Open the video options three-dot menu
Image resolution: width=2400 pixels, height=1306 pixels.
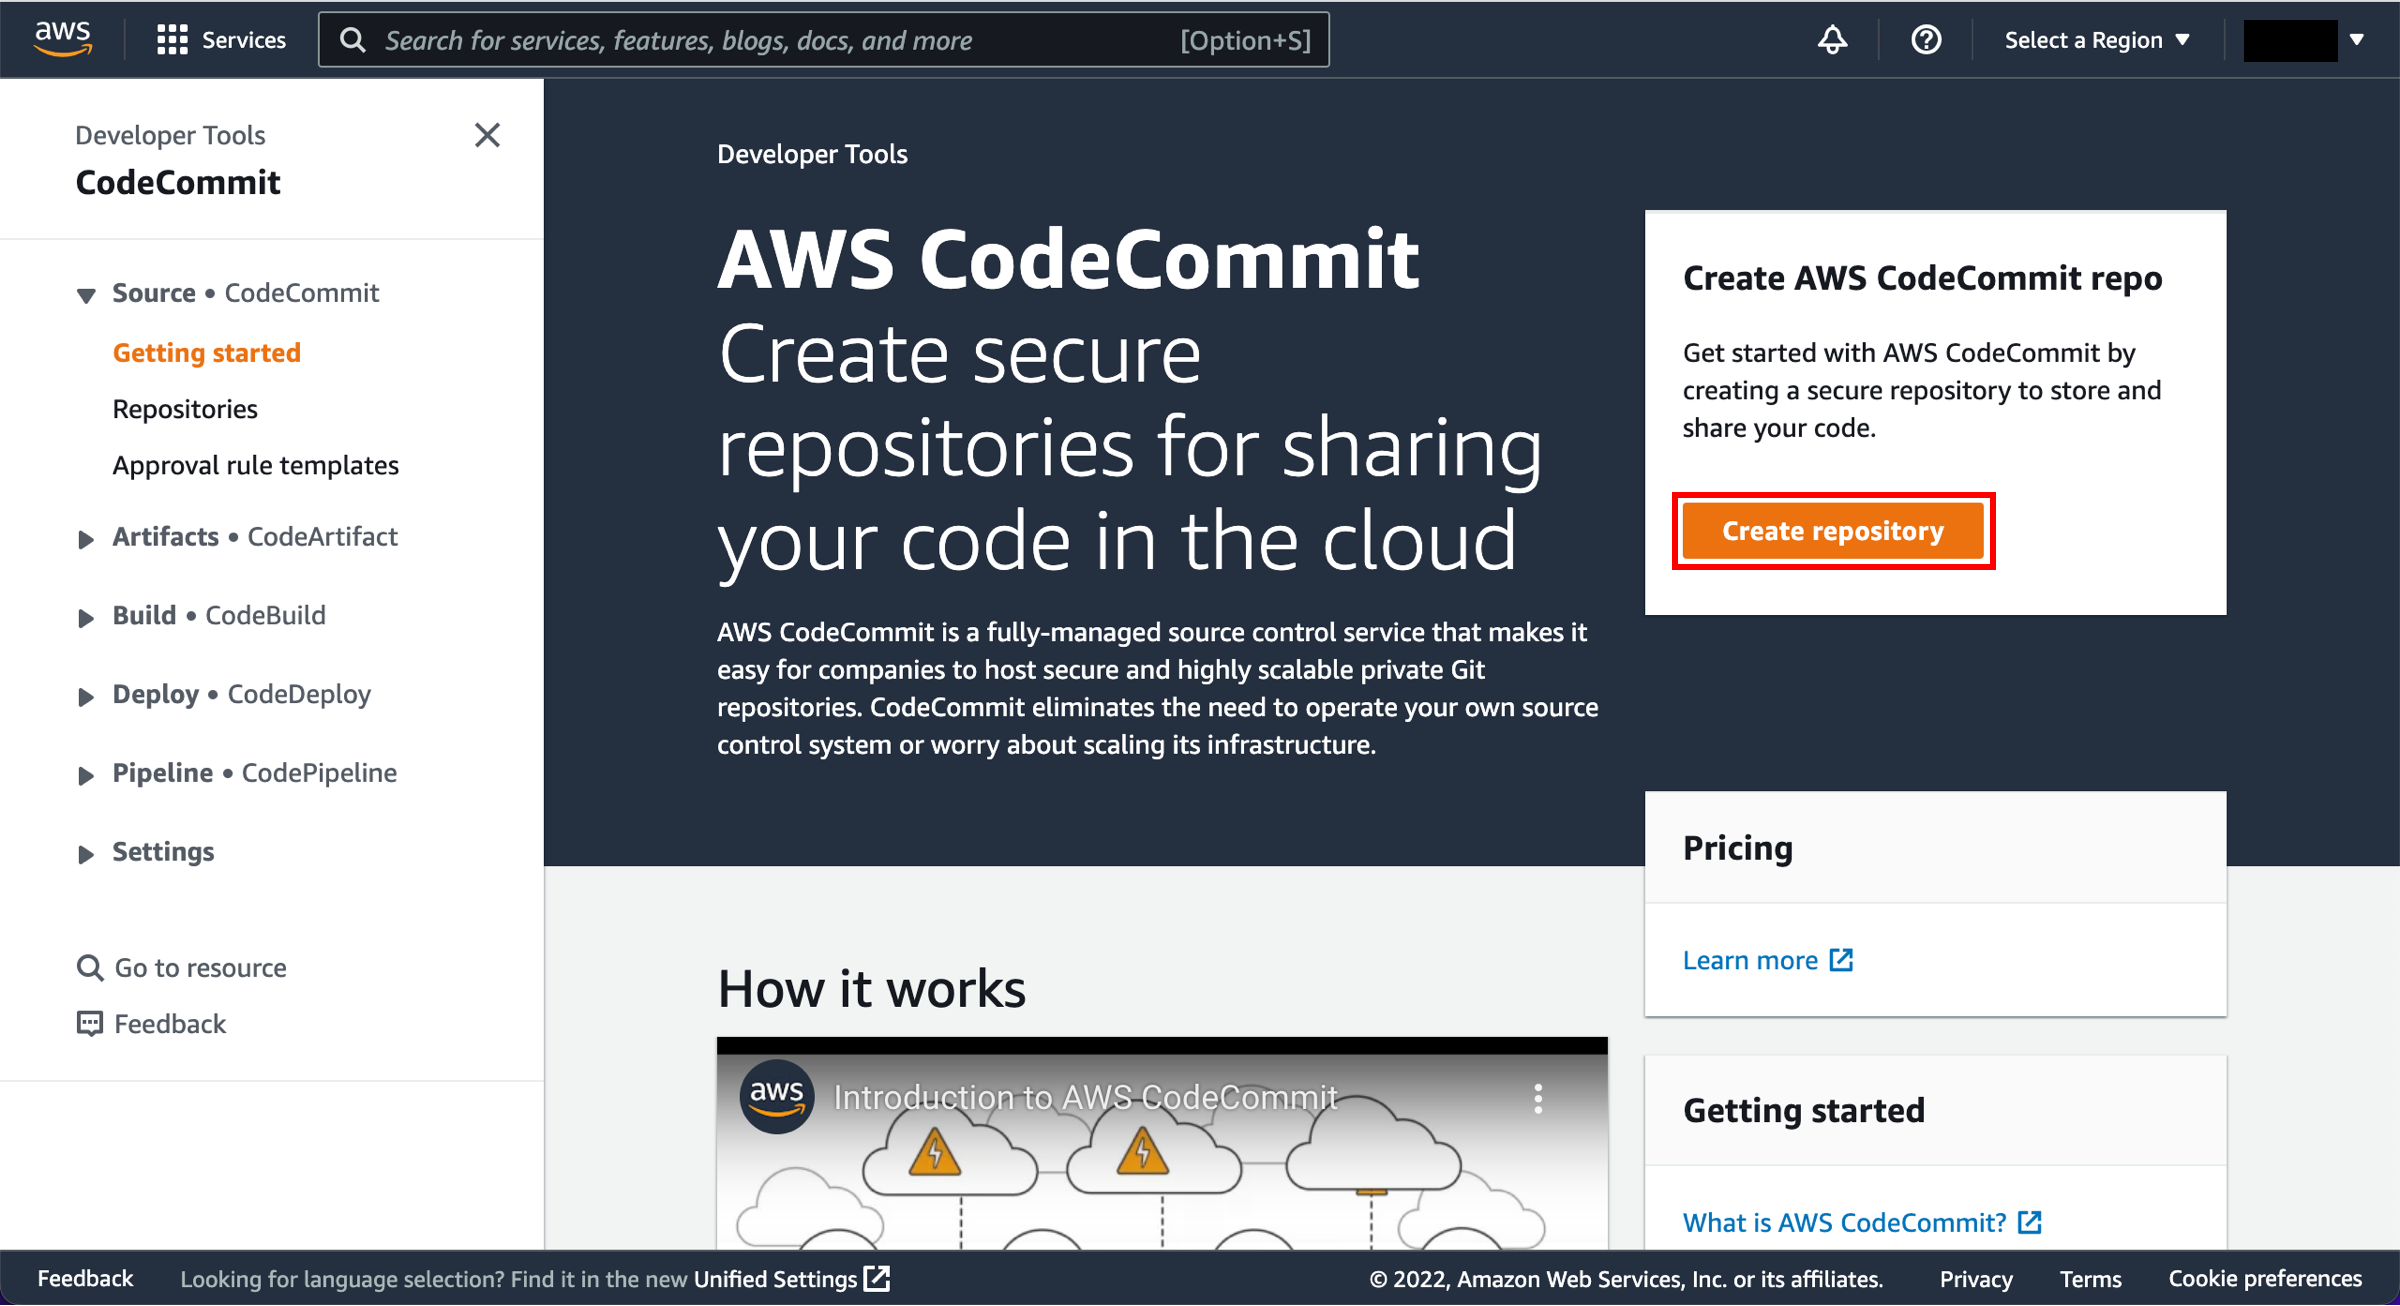[1538, 1098]
